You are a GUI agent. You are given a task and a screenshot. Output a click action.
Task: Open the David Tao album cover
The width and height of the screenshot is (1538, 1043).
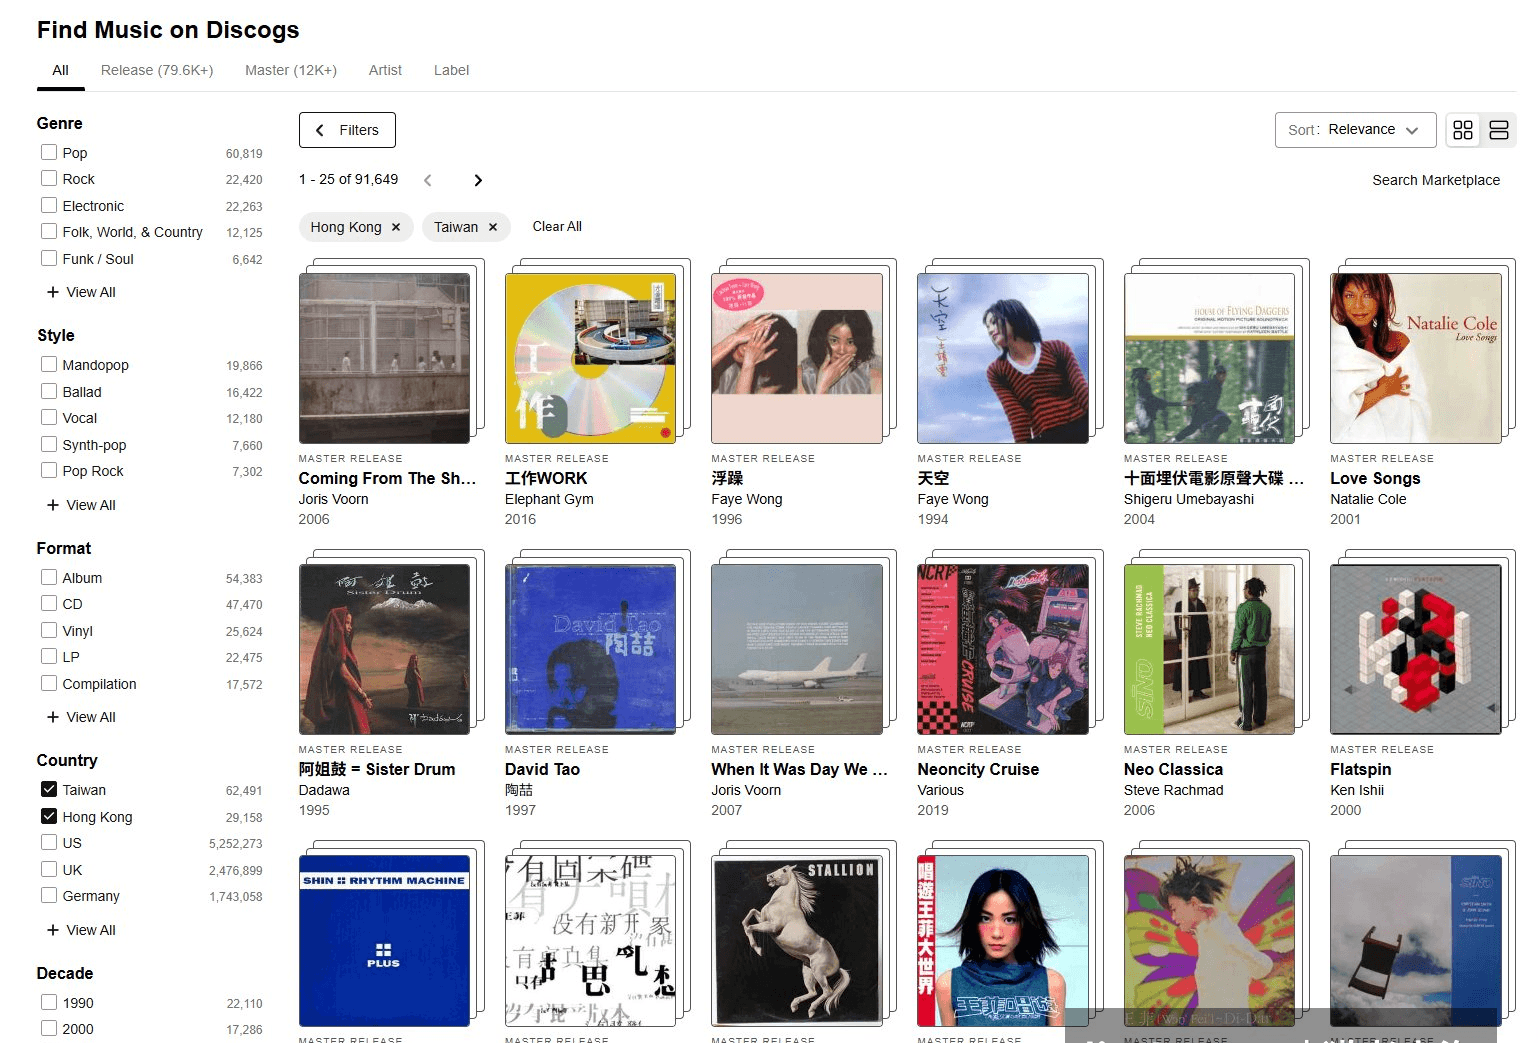590,649
